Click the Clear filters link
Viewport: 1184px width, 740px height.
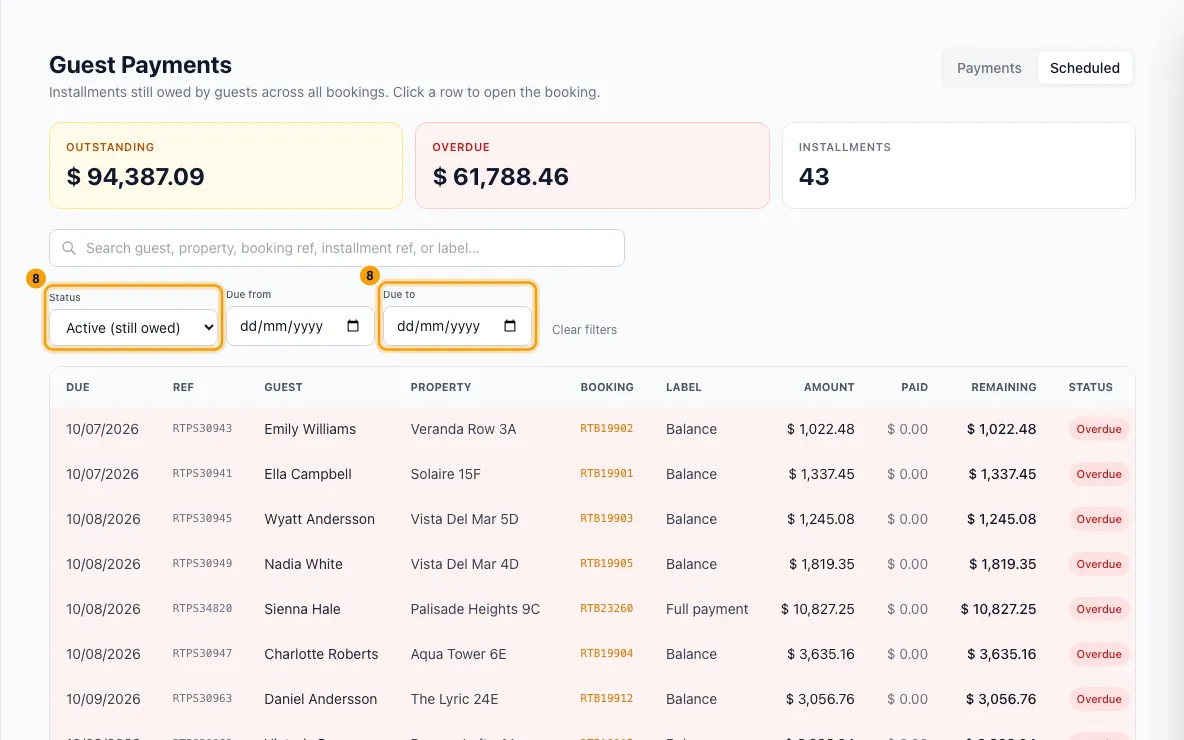(x=584, y=329)
